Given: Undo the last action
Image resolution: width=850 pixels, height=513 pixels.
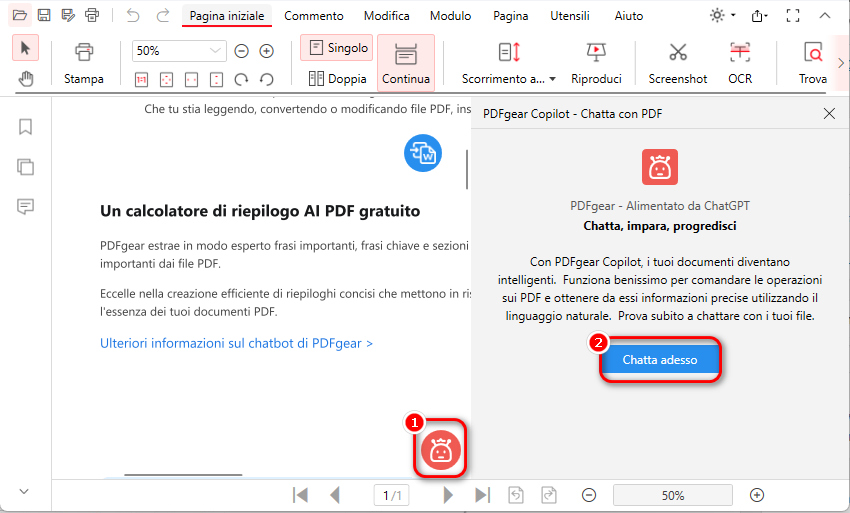Looking at the screenshot, I should pyautogui.click(x=133, y=15).
